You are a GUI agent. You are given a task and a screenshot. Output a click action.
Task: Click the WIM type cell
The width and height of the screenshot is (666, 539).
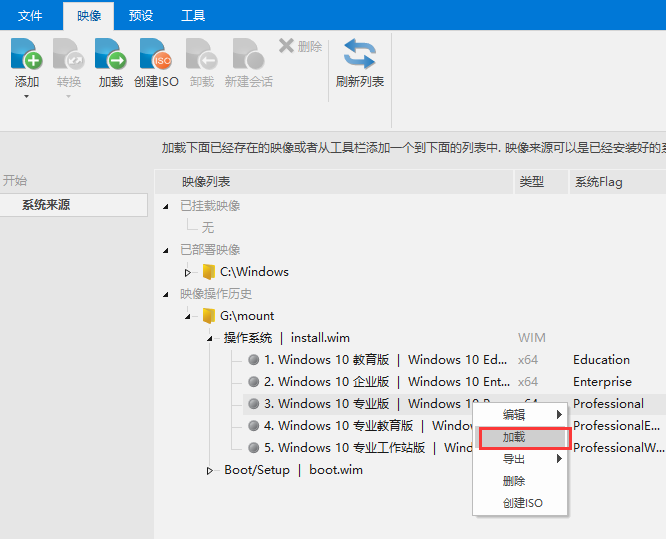[x=531, y=338]
